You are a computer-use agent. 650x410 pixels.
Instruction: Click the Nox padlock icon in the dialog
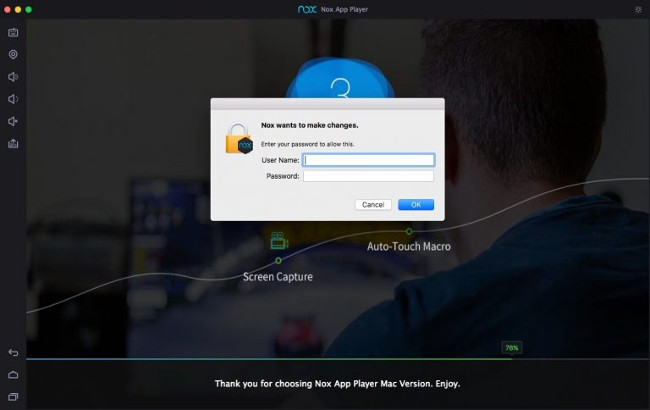(x=239, y=139)
